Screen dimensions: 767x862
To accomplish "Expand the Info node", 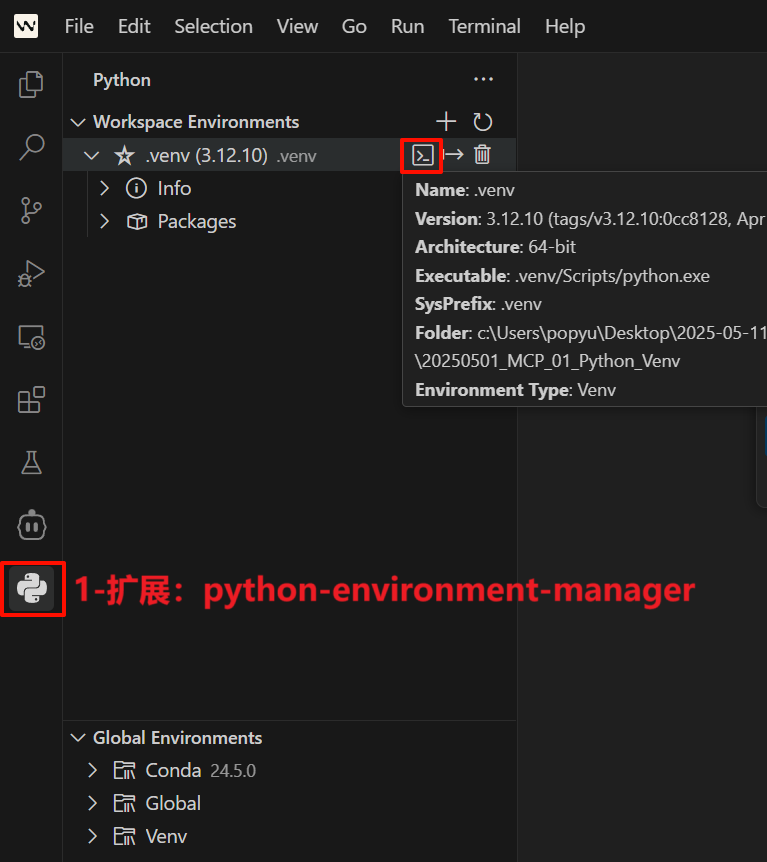I will coord(104,189).
